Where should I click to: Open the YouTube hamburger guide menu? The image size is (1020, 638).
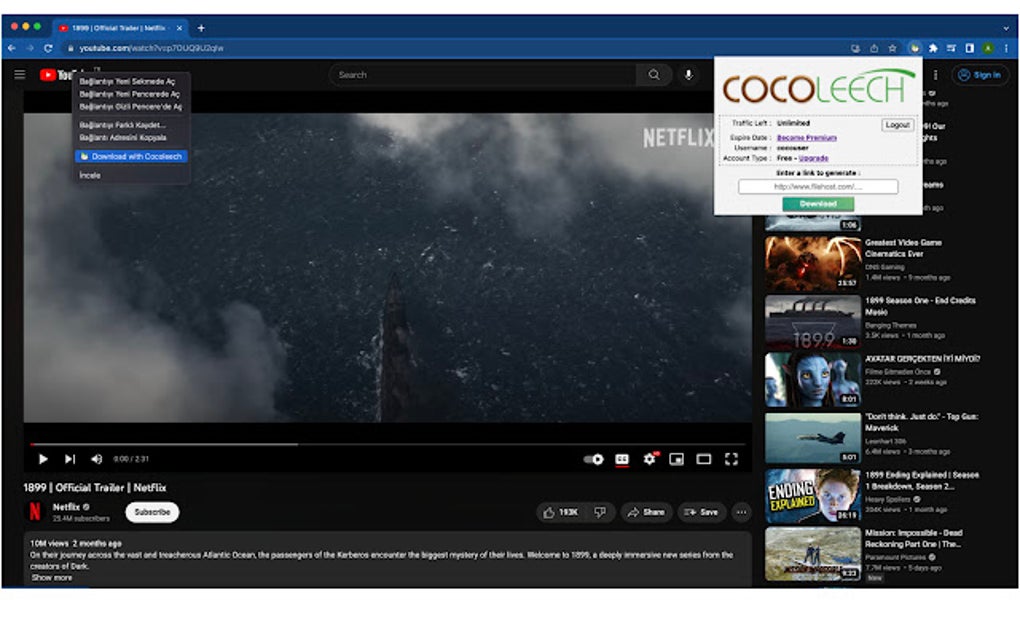(x=20, y=75)
